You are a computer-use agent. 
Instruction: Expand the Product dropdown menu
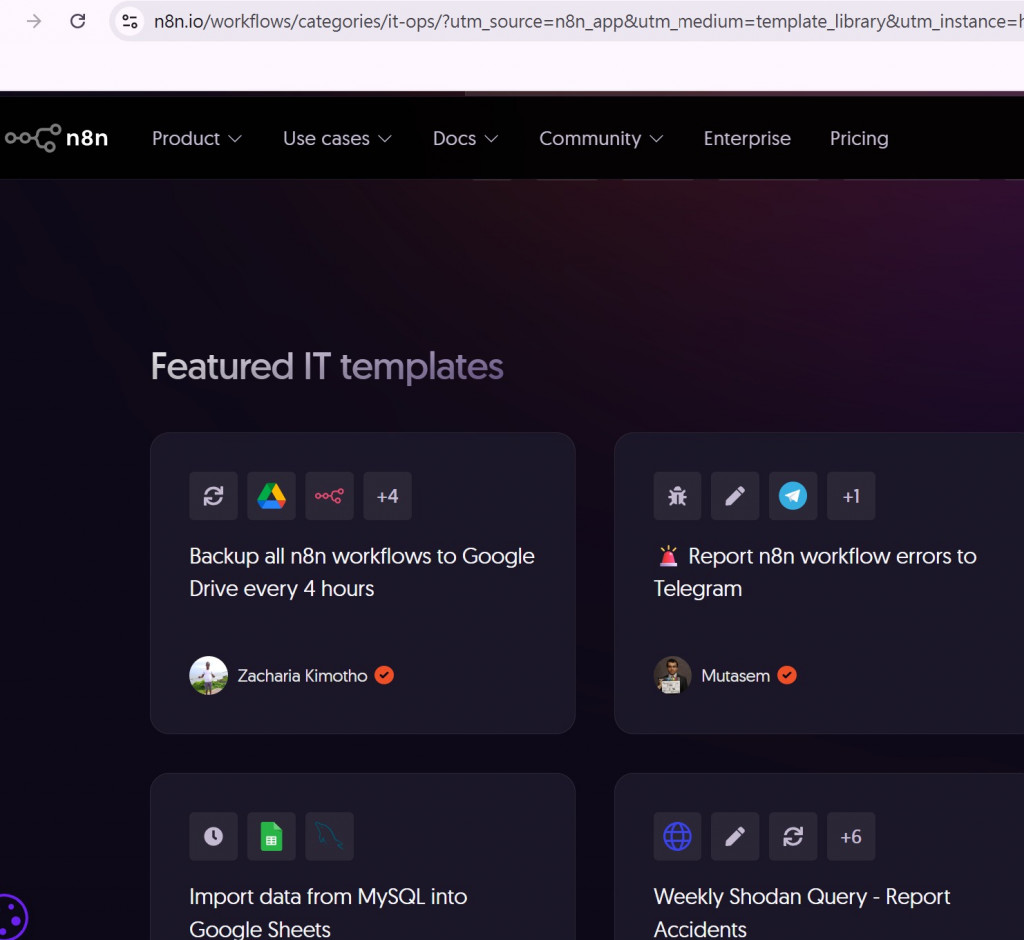197,138
